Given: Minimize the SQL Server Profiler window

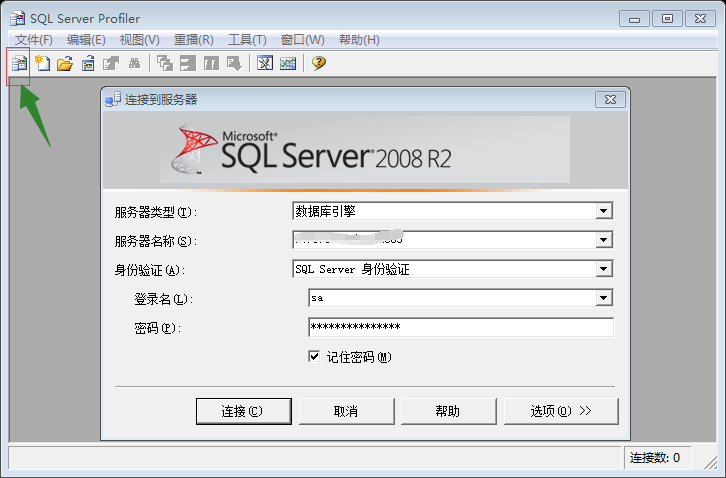Looking at the screenshot, I should pyautogui.click(x=634, y=19).
